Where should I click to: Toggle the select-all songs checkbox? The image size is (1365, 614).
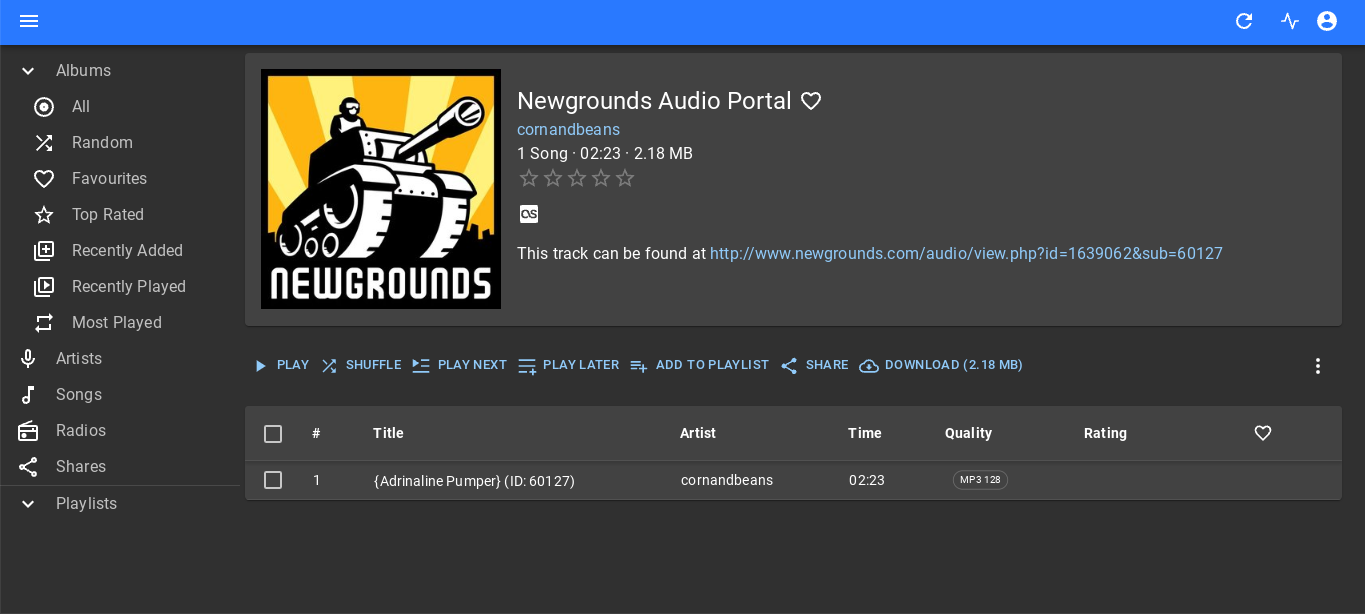pyautogui.click(x=273, y=433)
